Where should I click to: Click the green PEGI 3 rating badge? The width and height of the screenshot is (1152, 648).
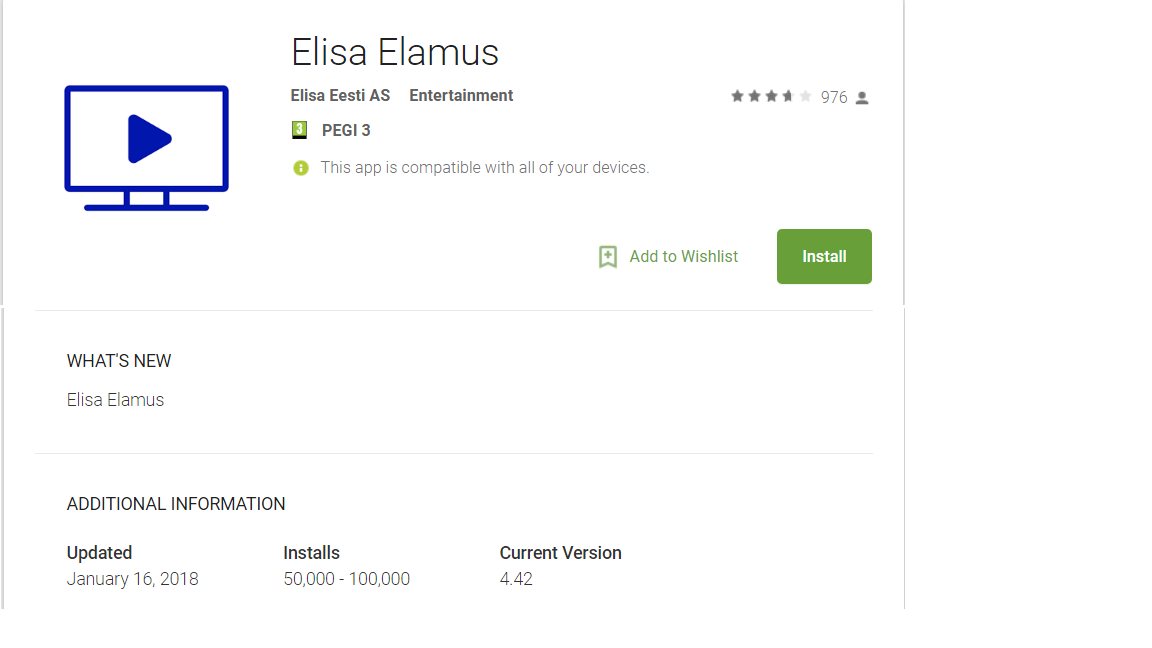click(299, 130)
